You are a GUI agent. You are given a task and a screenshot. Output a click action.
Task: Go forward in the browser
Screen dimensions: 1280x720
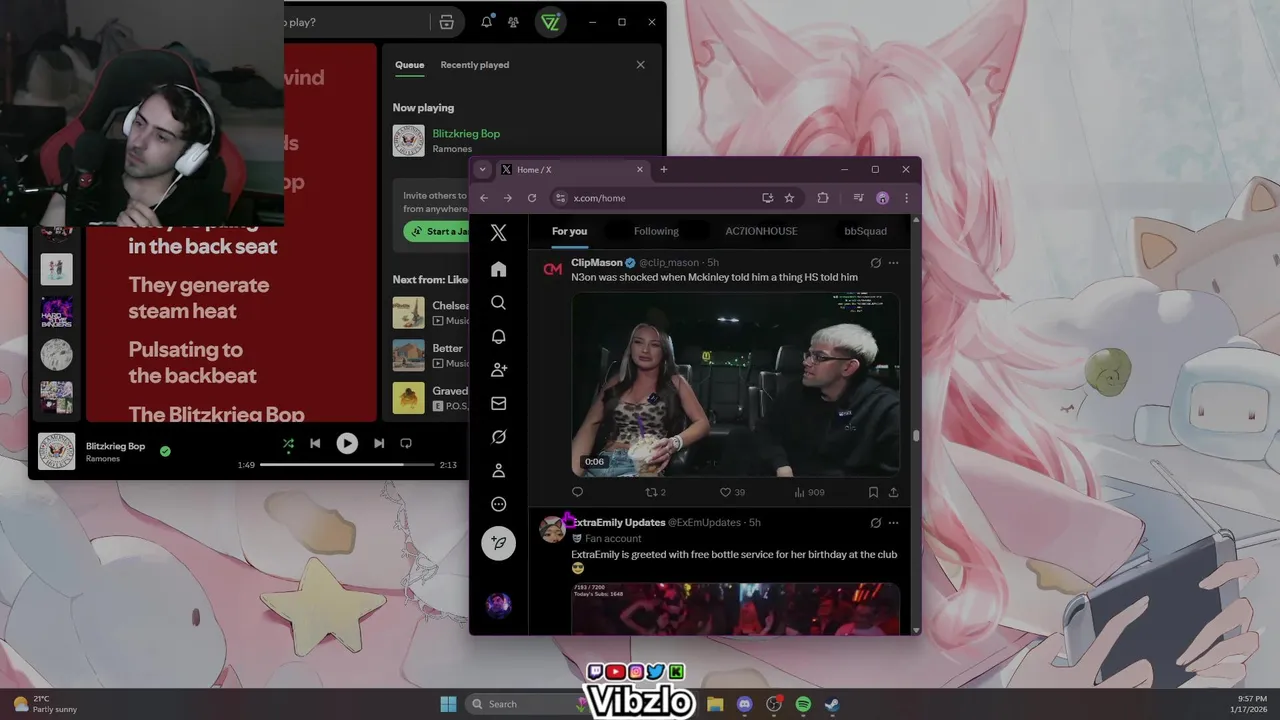508,198
